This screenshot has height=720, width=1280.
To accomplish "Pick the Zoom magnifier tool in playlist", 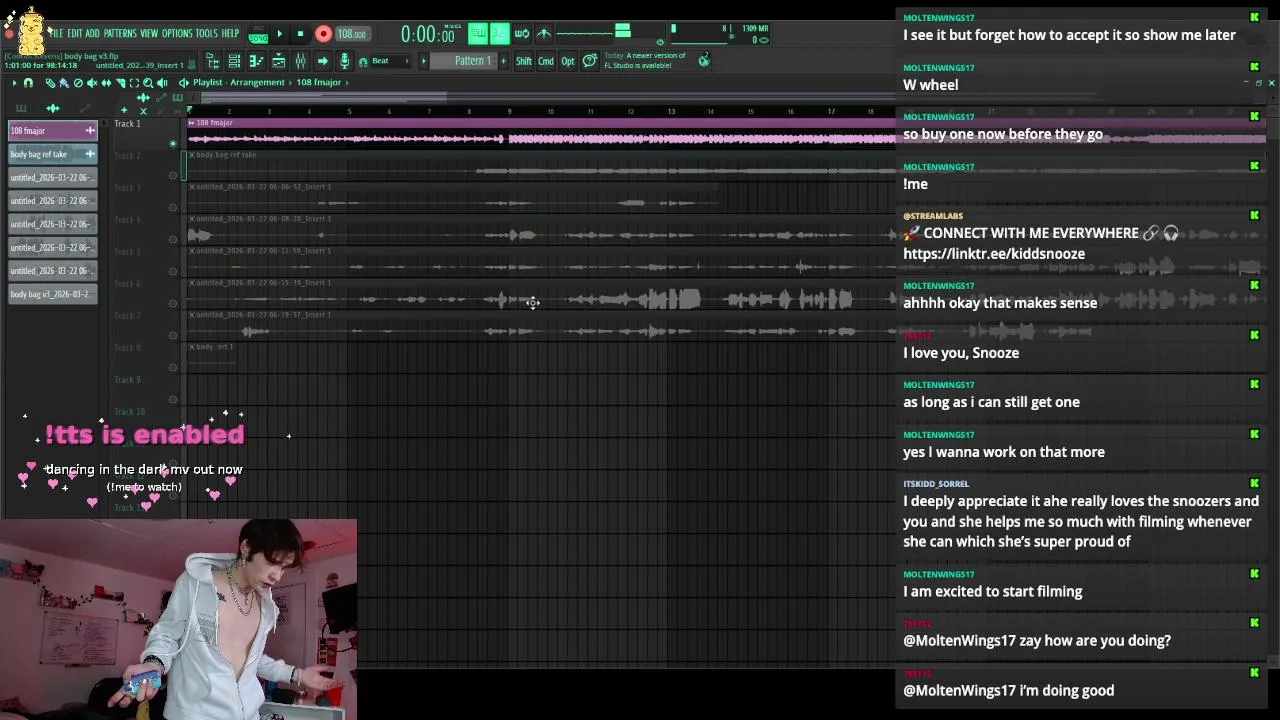I will tap(148, 83).
